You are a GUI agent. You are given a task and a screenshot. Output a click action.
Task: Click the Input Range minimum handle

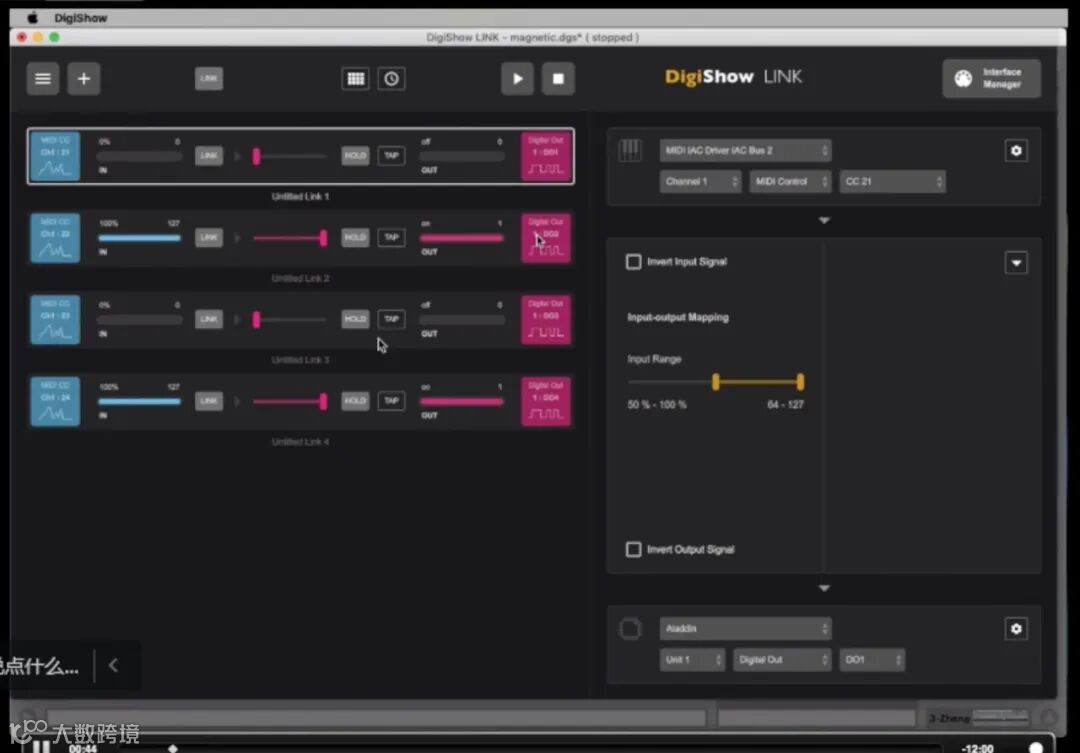716,382
